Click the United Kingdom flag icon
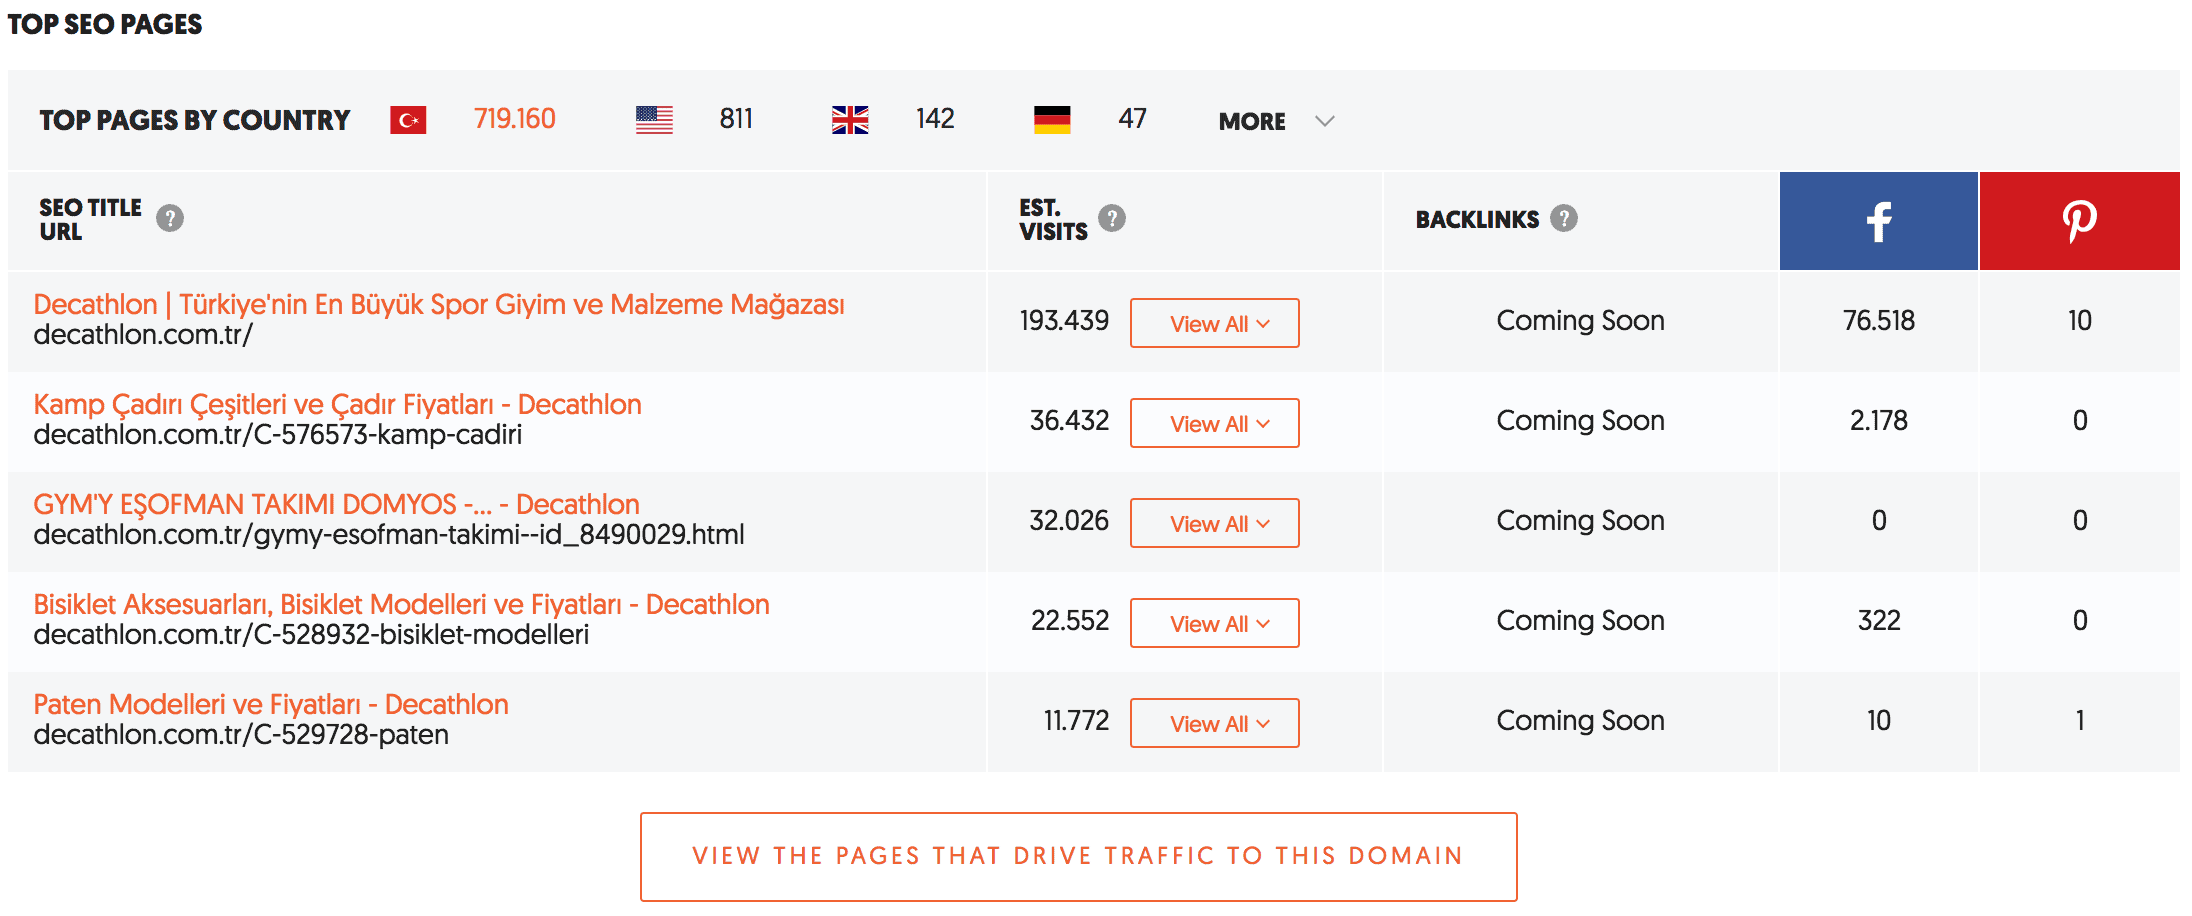Image resolution: width=2192 pixels, height=916 pixels. [850, 120]
